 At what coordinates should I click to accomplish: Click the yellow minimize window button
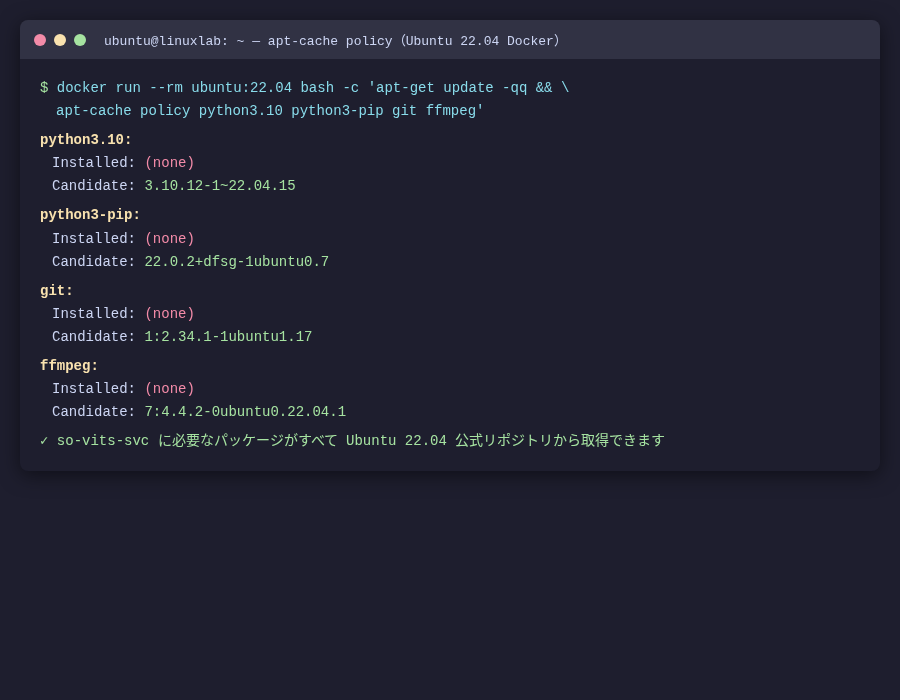coord(60,40)
